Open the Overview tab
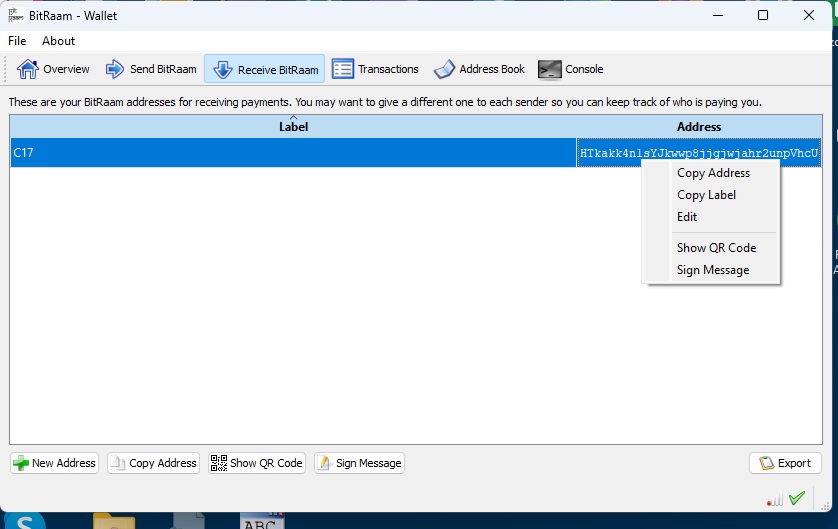 tap(53, 69)
